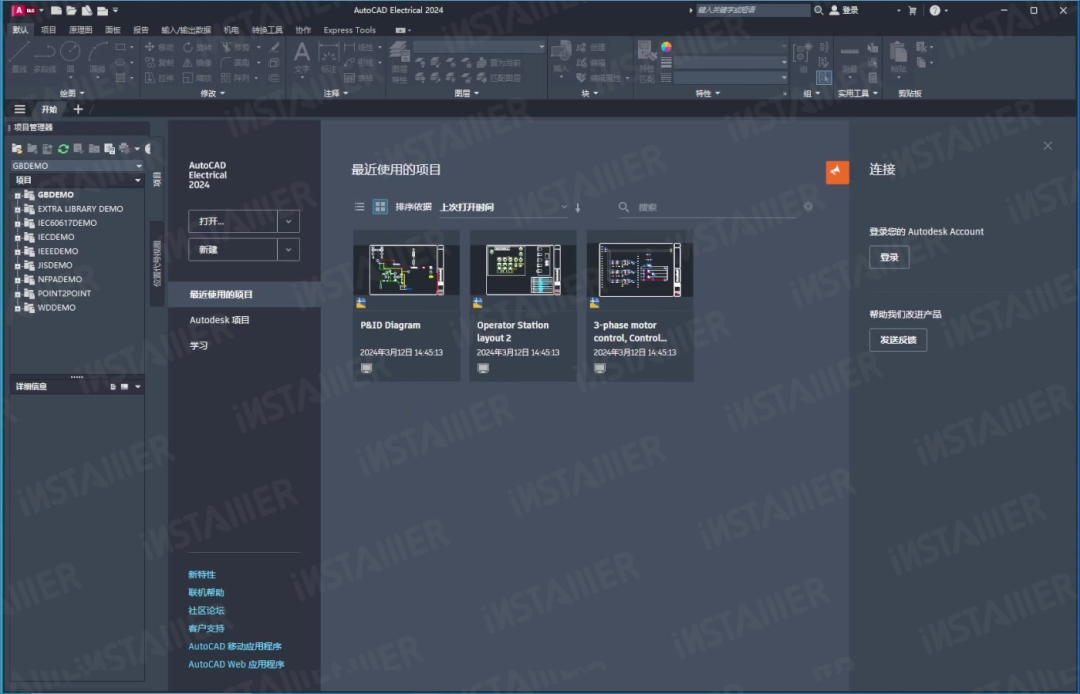The image size is (1080, 694).
Task: Switch recent projects to grid view
Action: pyautogui.click(x=380, y=207)
